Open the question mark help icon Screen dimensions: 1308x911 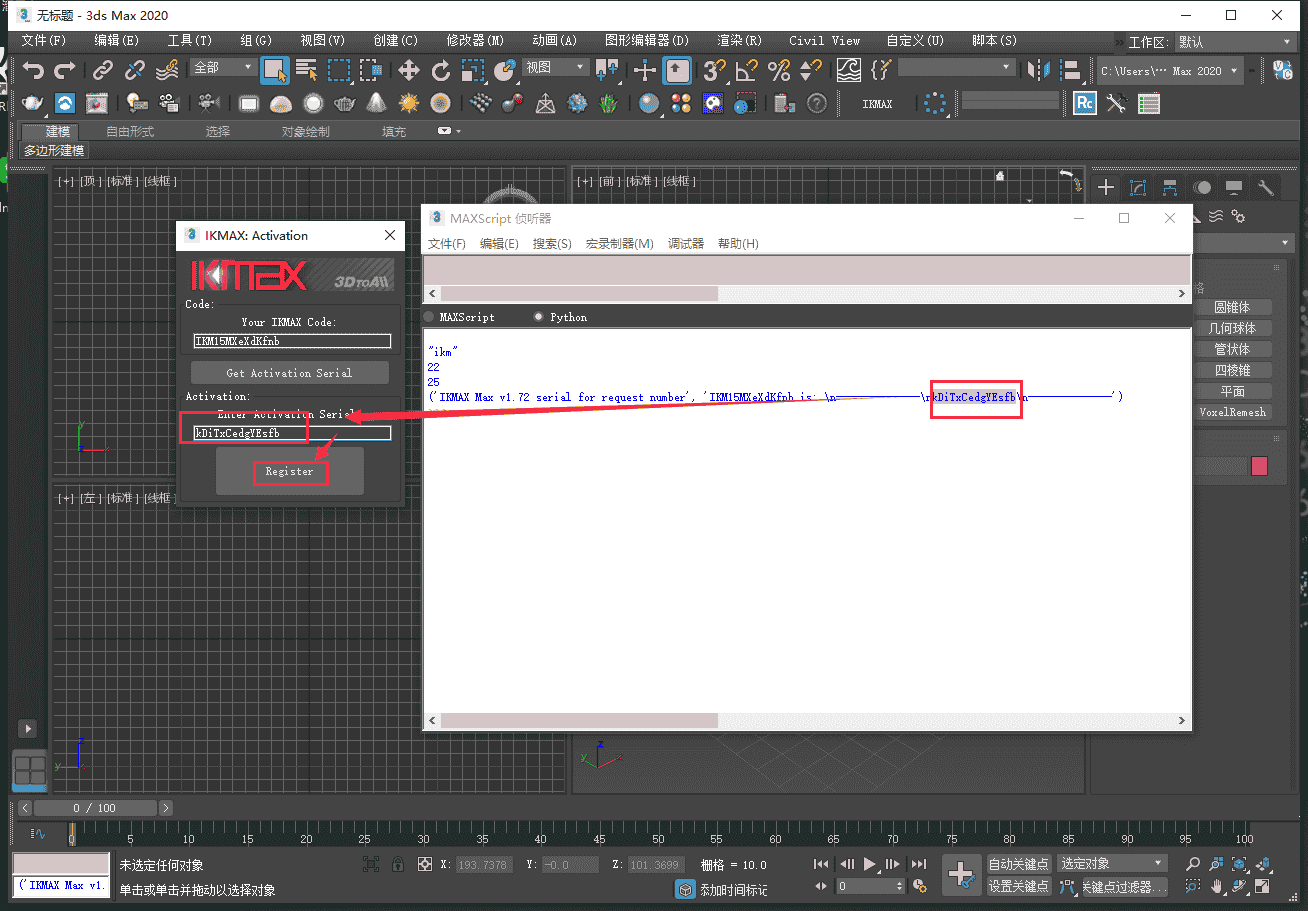point(817,103)
